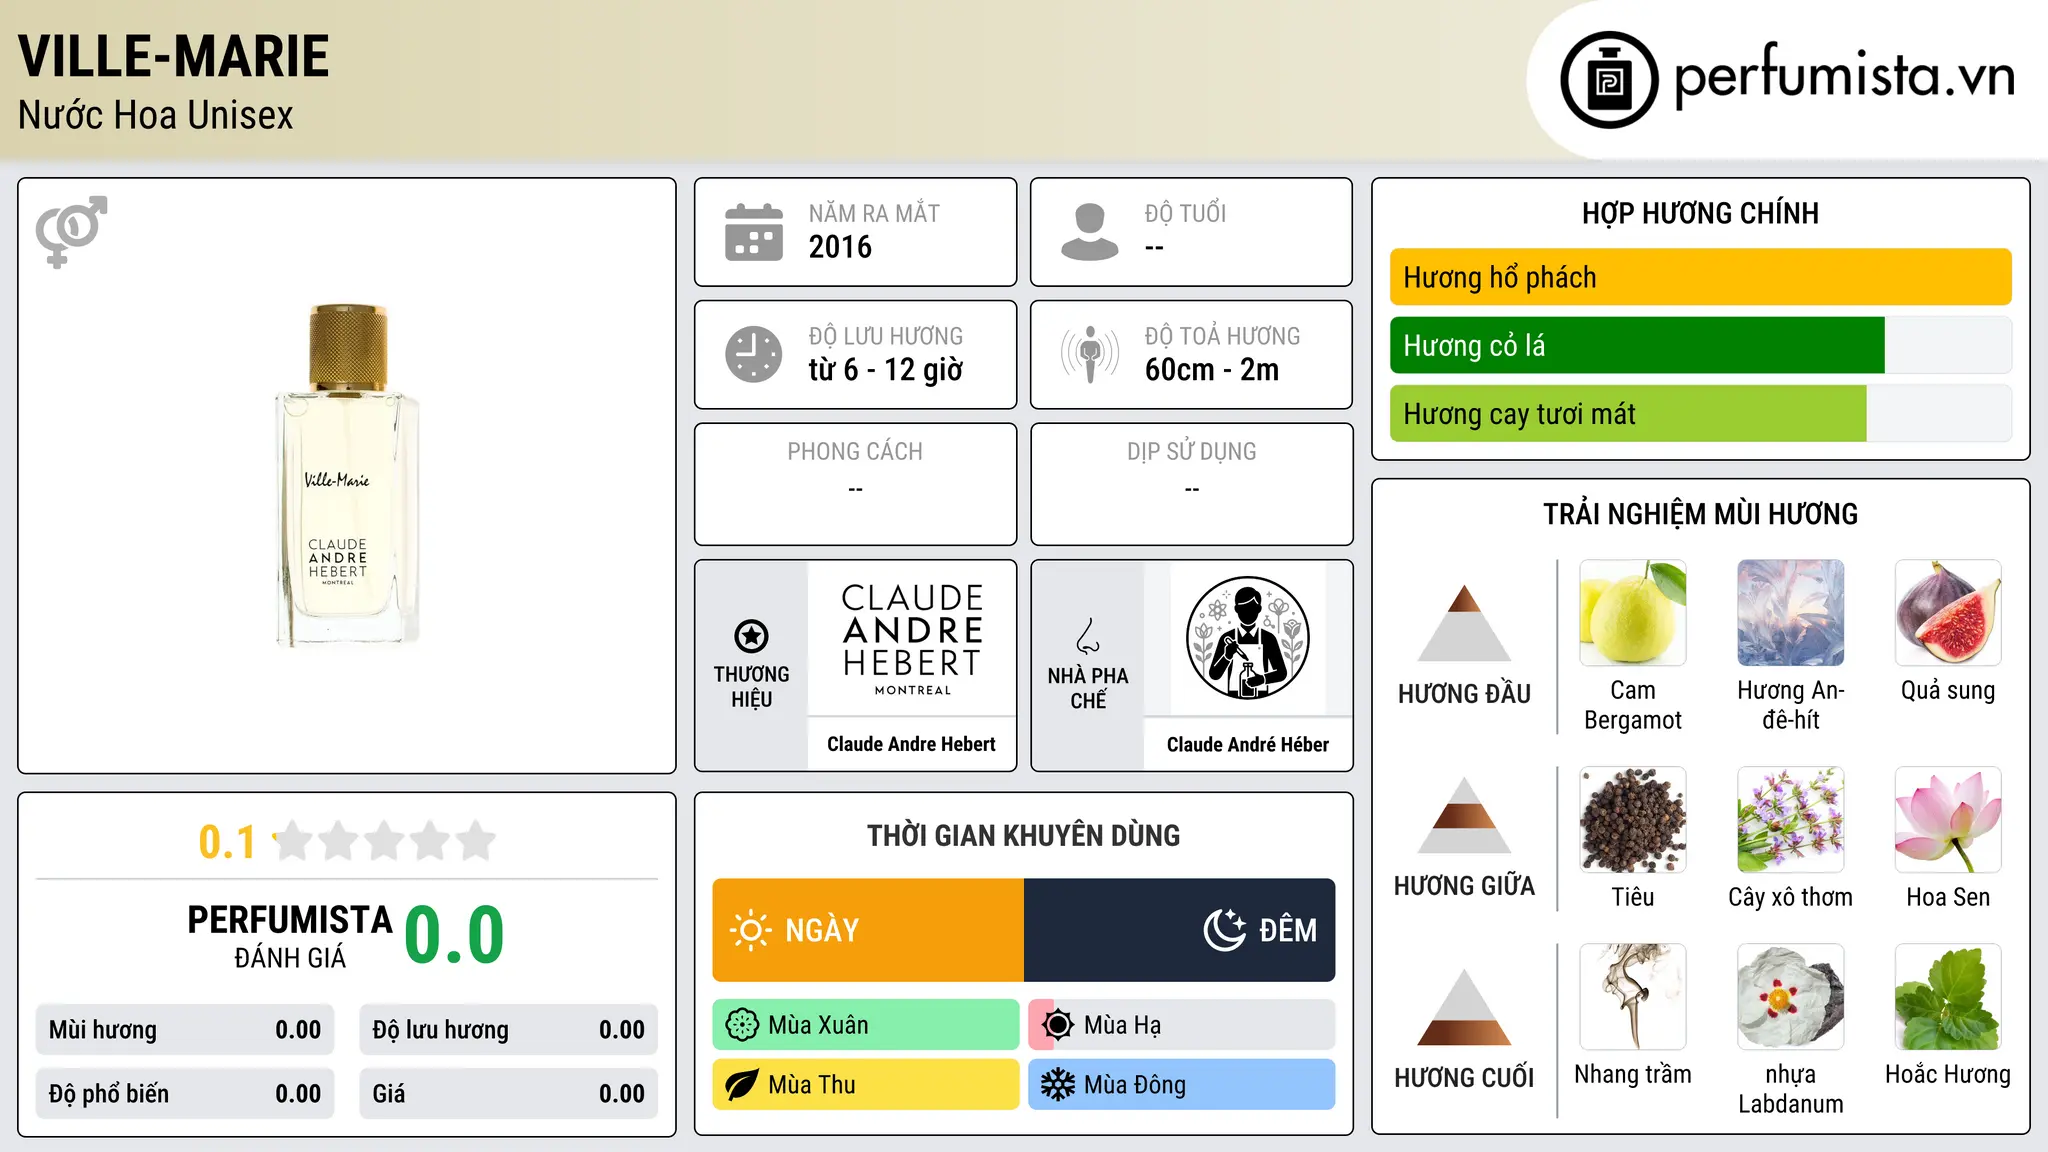Open the Ville-Marie perfume bottle image
This screenshot has width=2048, height=1152.
(347, 475)
